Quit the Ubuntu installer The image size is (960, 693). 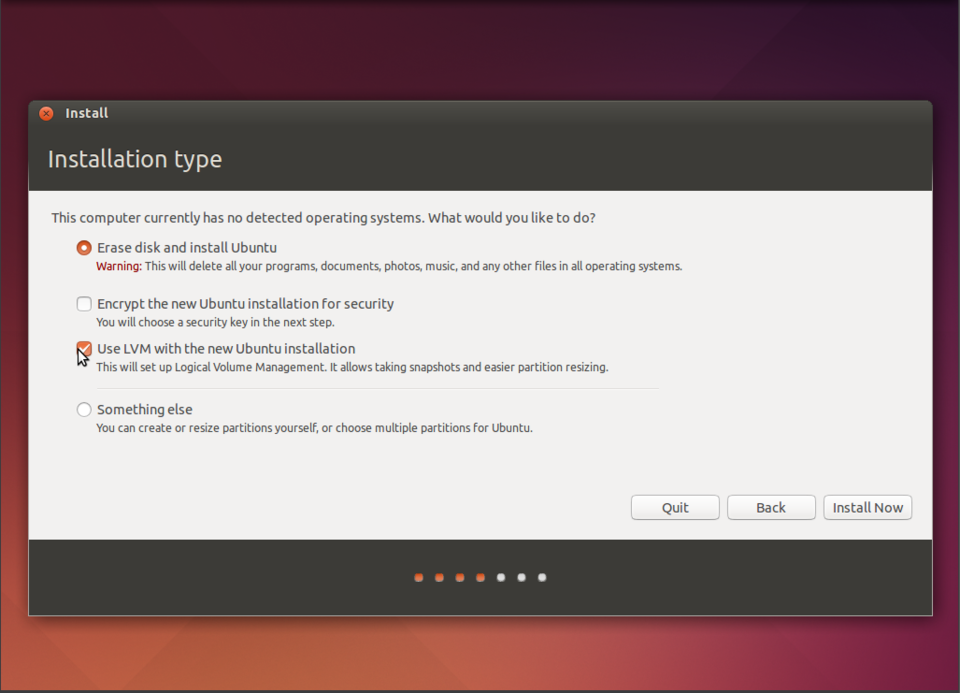coord(674,507)
